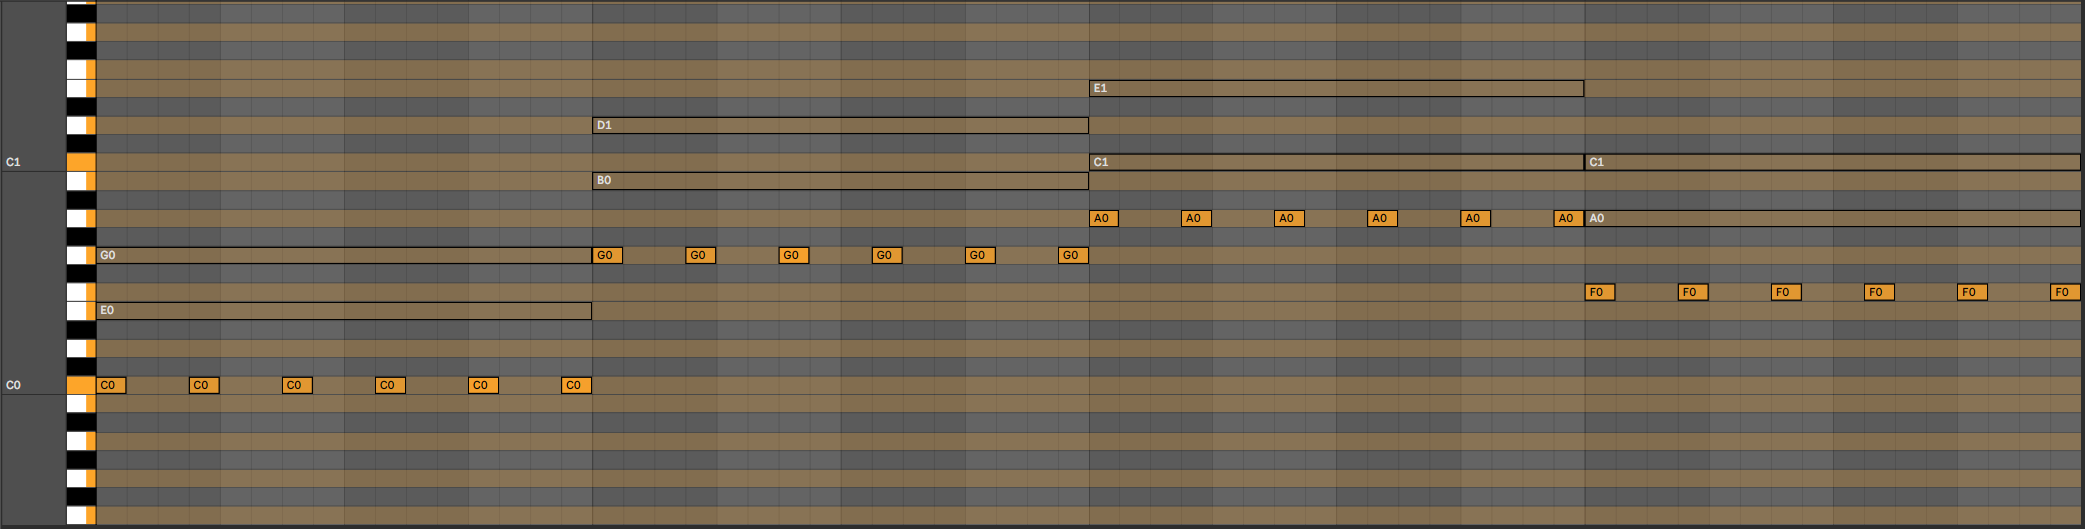The width and height of the screenshot is (2085, 529).
Task: Select the long D1 note
Action: [x=840, y=126]
